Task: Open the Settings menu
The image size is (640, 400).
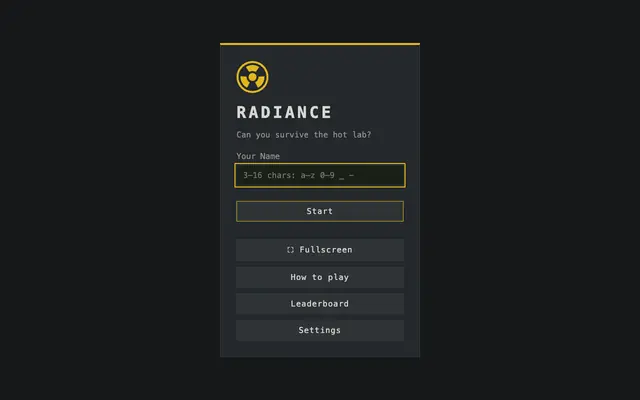Action: [x=320, y=330]
